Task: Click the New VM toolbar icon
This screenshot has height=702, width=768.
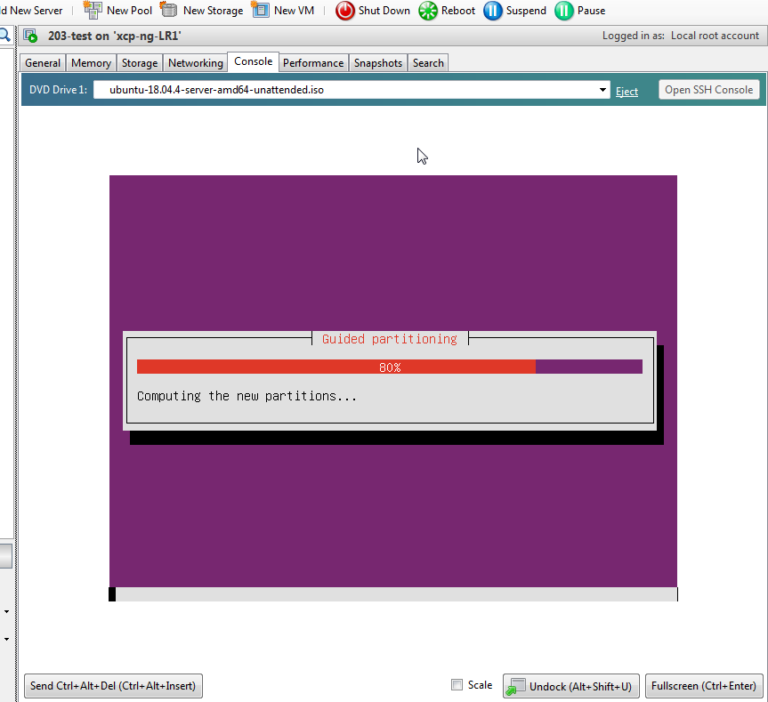Action: [260, 10]
